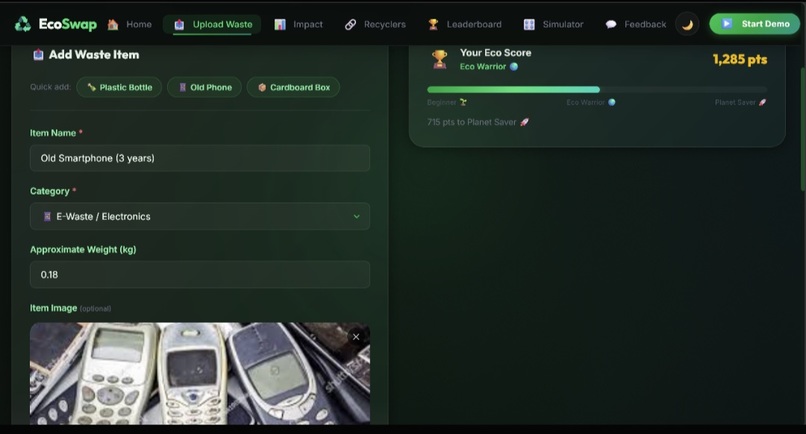This screenshot has width=806, height=434.
Task: Go to the Recyclers page
Action: tap(375, 24)
